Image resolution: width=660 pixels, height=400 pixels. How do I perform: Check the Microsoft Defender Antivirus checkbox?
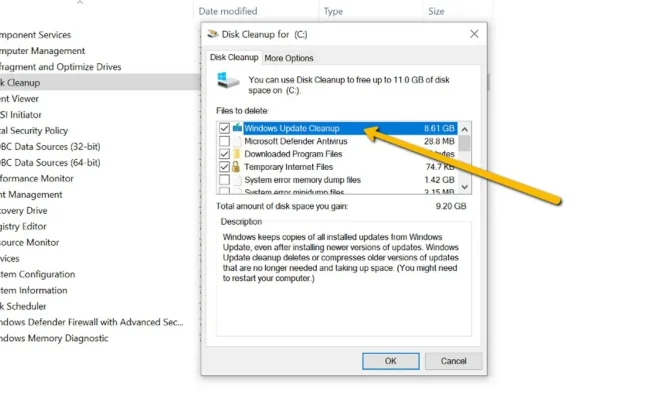pos(224,141)
